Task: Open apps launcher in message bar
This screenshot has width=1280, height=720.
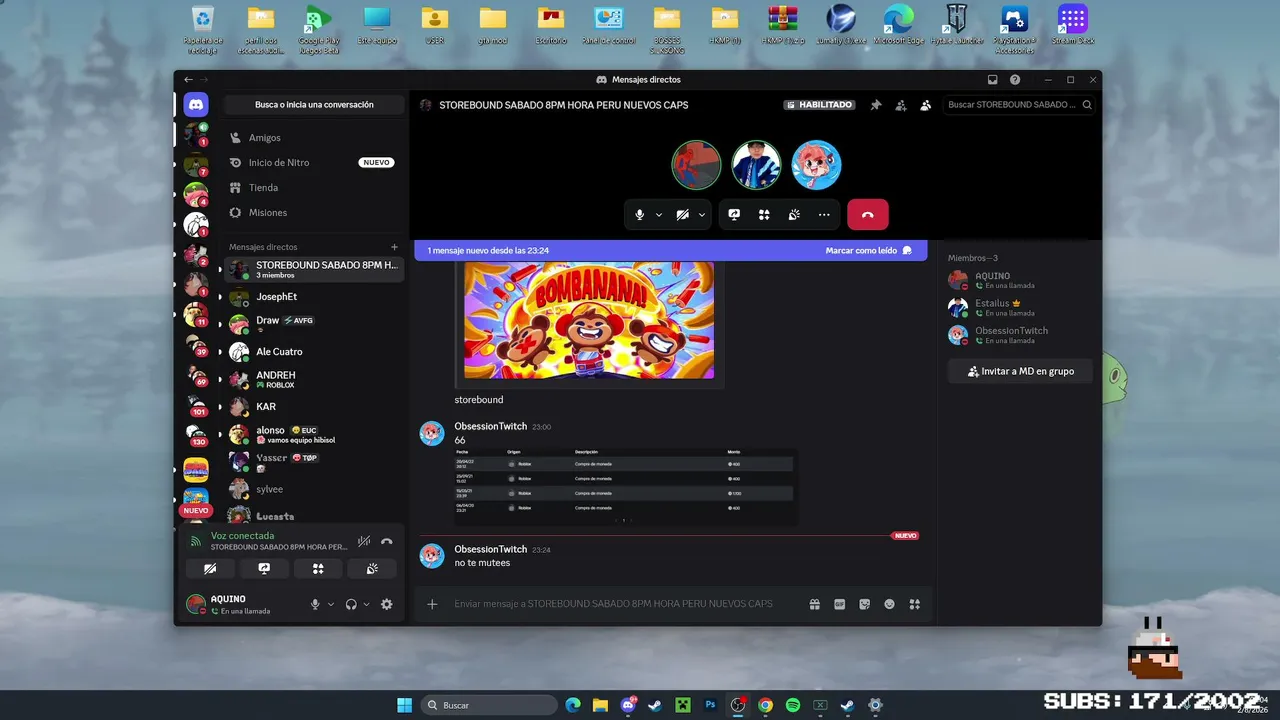Action: (x=914, y=604)
